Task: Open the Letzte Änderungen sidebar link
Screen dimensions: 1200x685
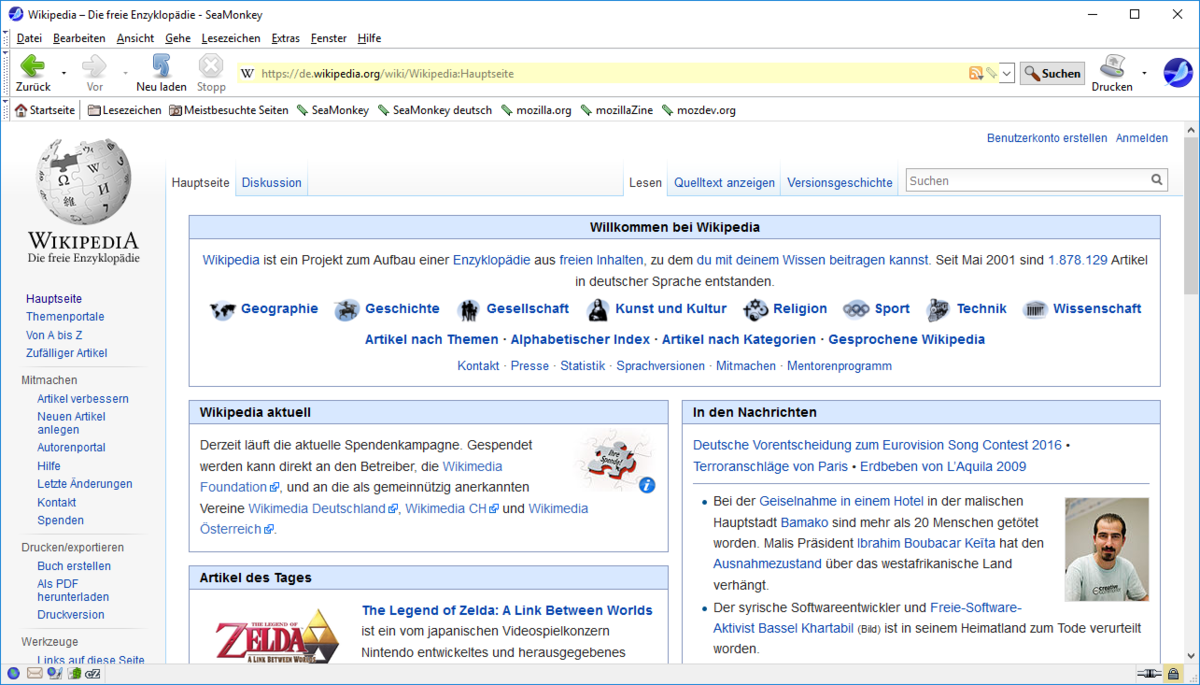Action: point(85,484)
